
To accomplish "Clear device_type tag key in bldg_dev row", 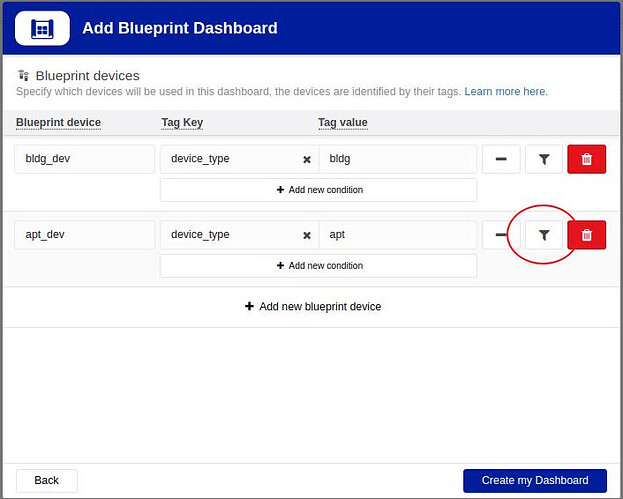I will (x=307, y=159).
